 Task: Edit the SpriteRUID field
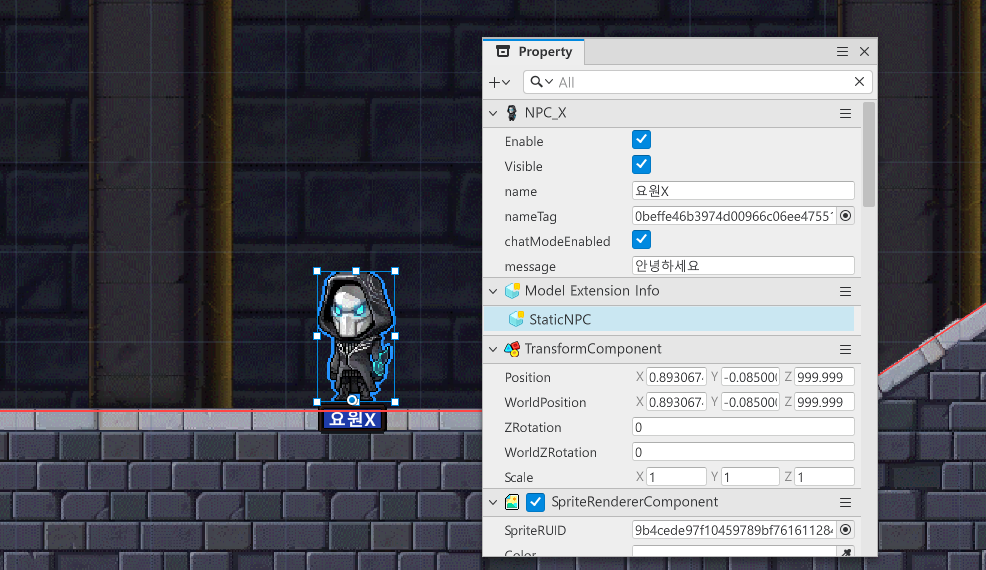(734, 530)
